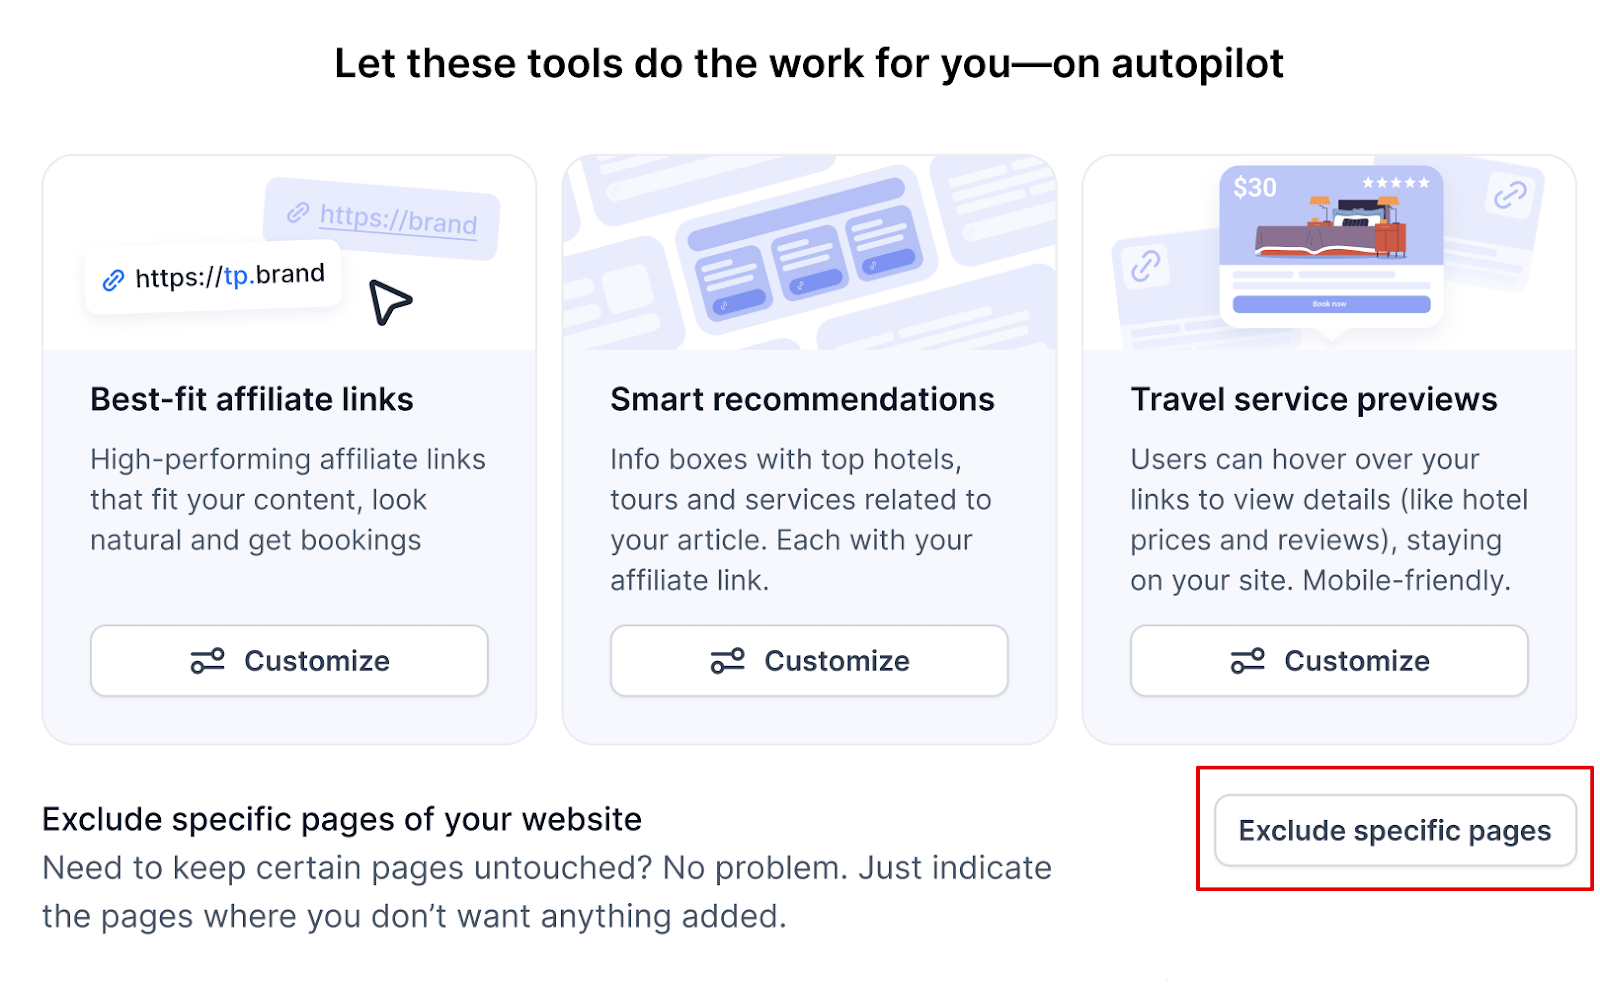This screenshot has height=985, width=1600.
Task: Click the Best-fit affiliate links heading
Action: coord(252,399)
